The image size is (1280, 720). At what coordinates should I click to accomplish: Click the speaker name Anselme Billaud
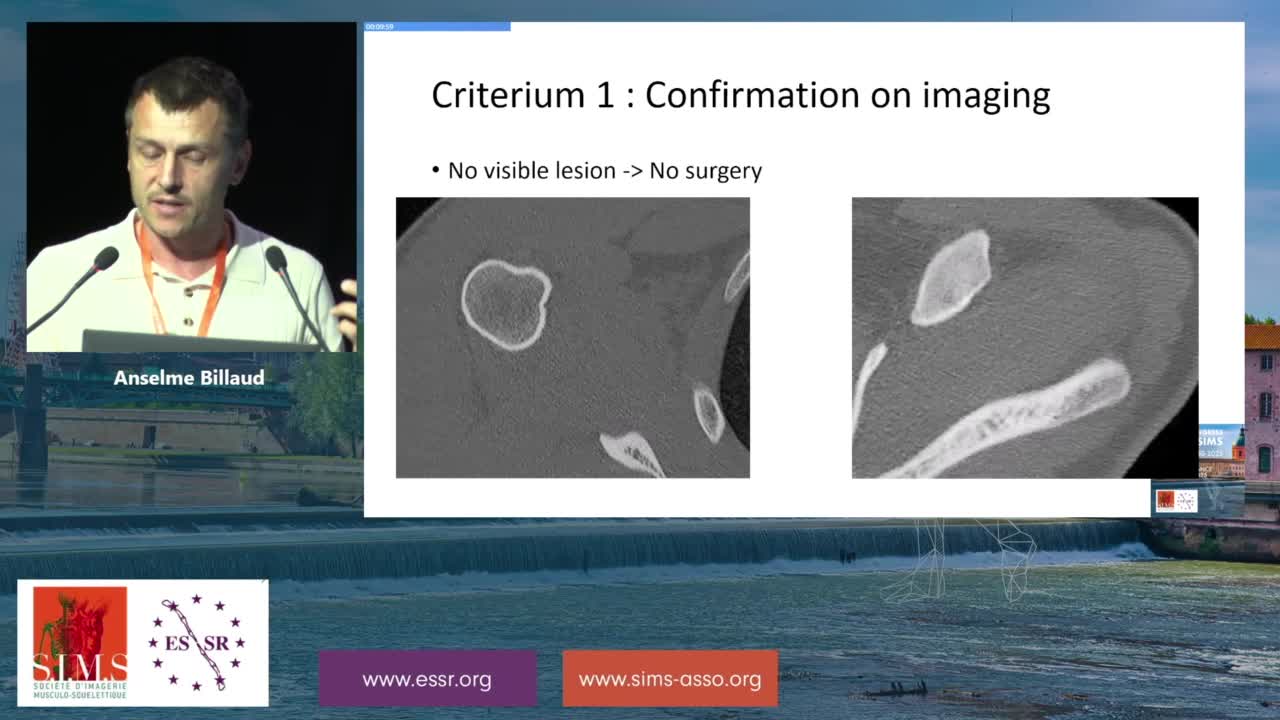(189, 378)
